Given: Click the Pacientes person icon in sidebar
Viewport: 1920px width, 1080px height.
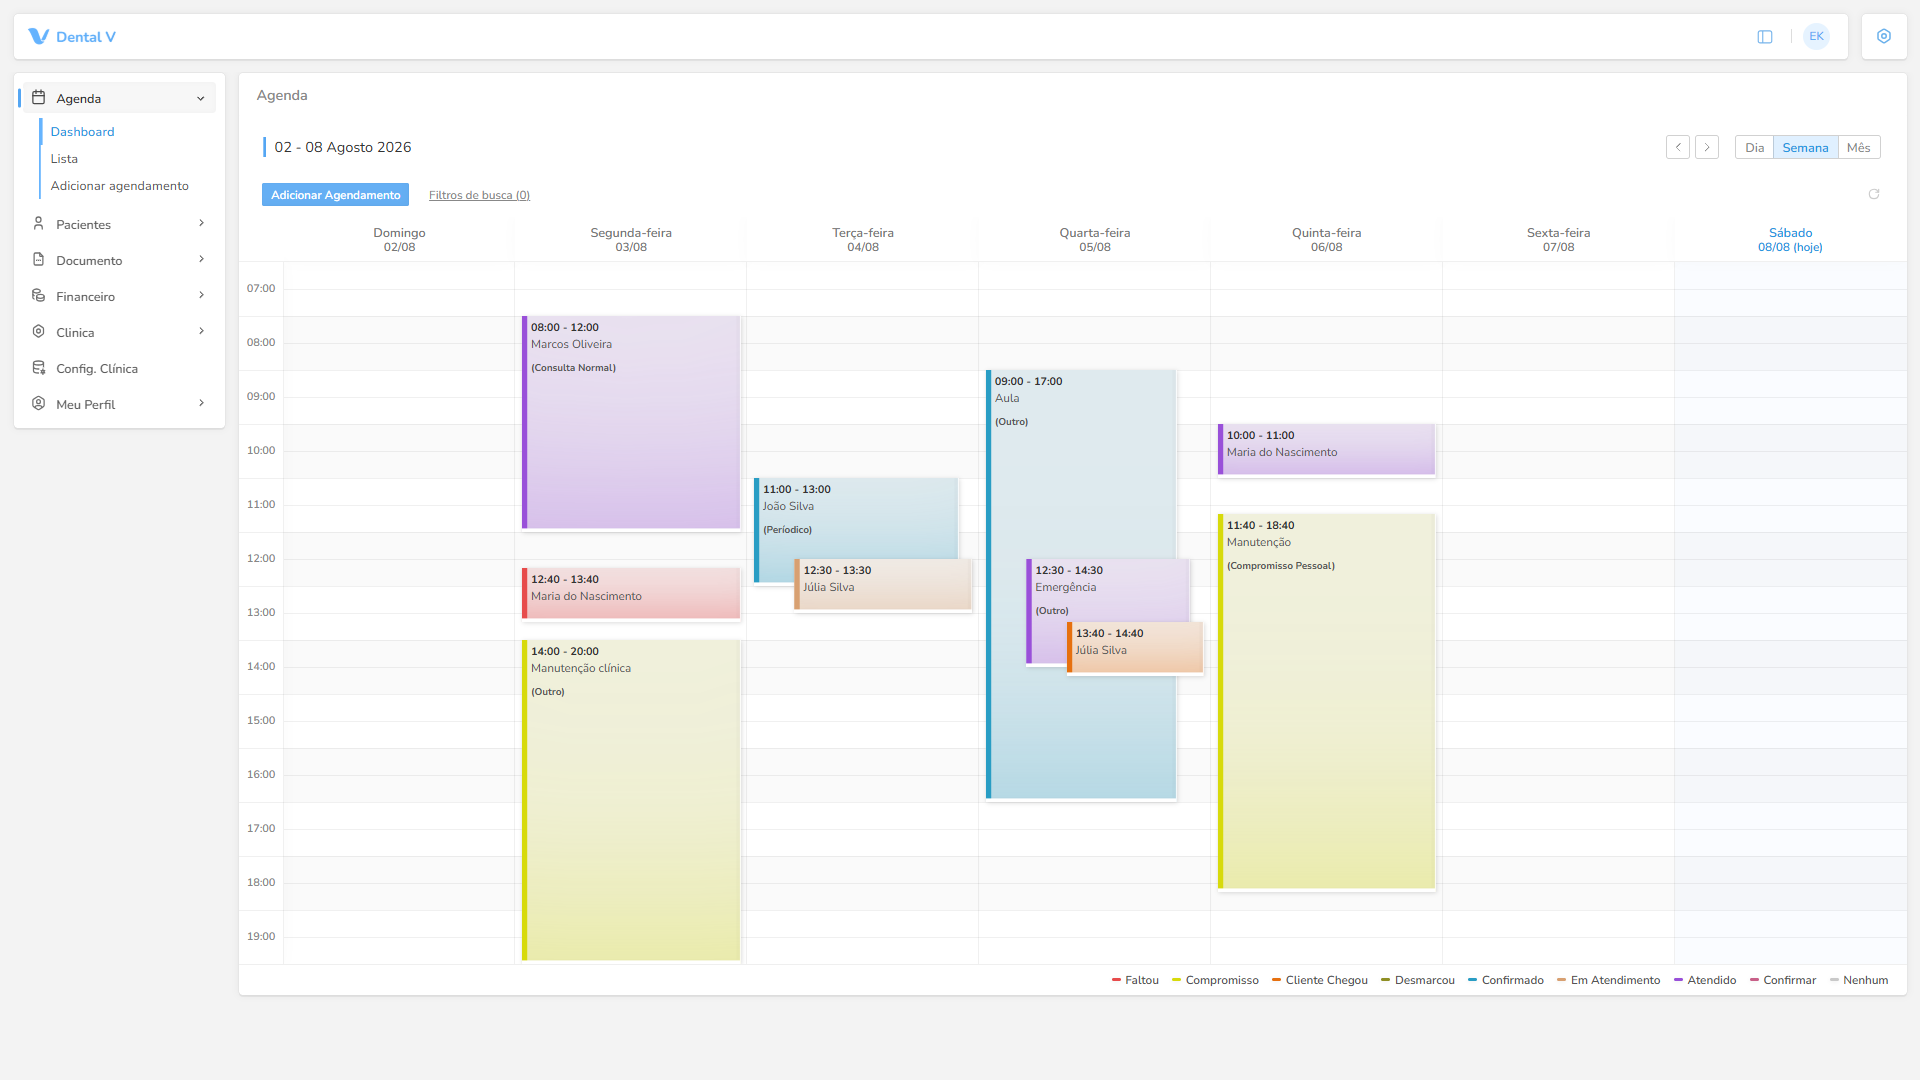Looking at the screenshot, I should tap(39, 224).
